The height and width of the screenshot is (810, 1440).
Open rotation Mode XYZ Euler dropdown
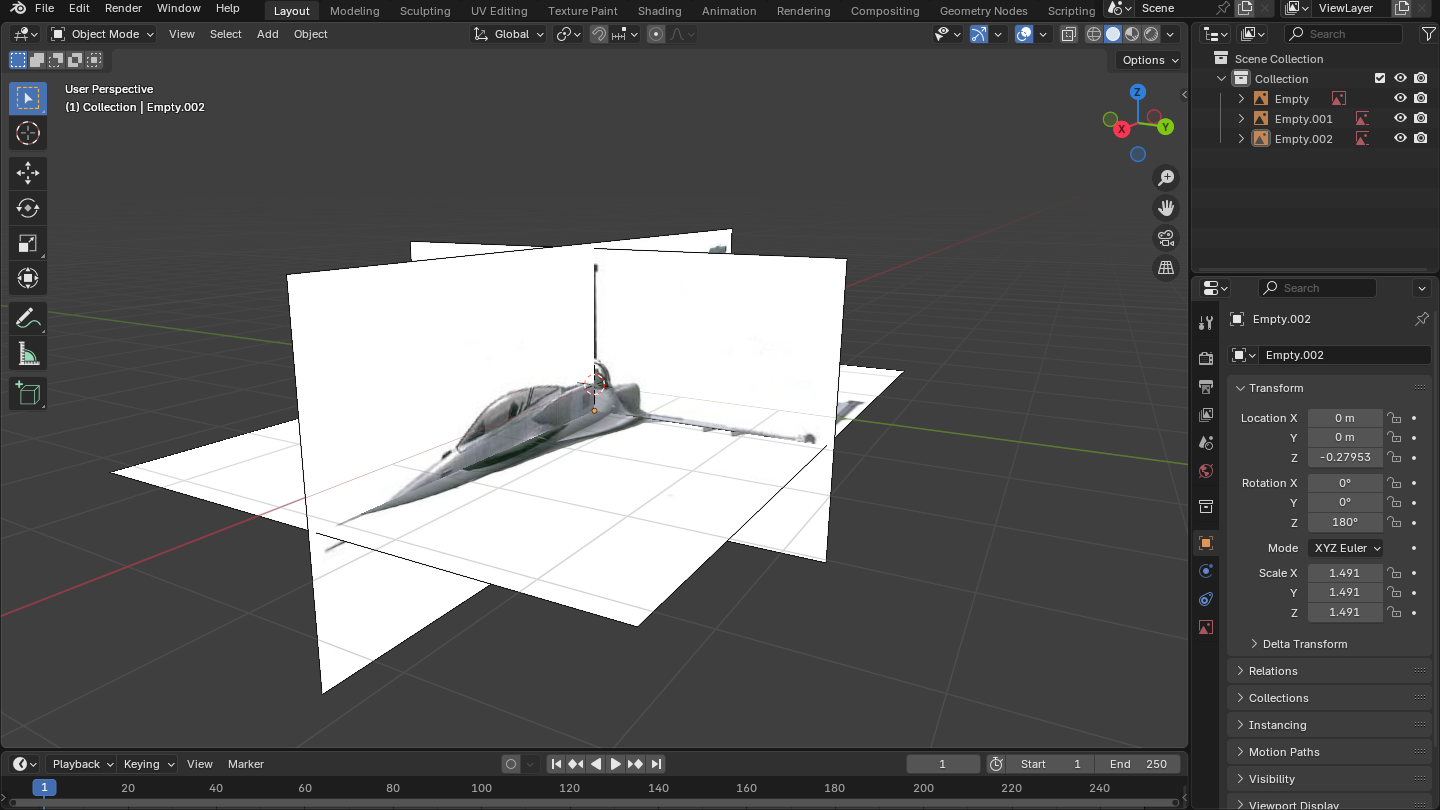coord(1346,548)
